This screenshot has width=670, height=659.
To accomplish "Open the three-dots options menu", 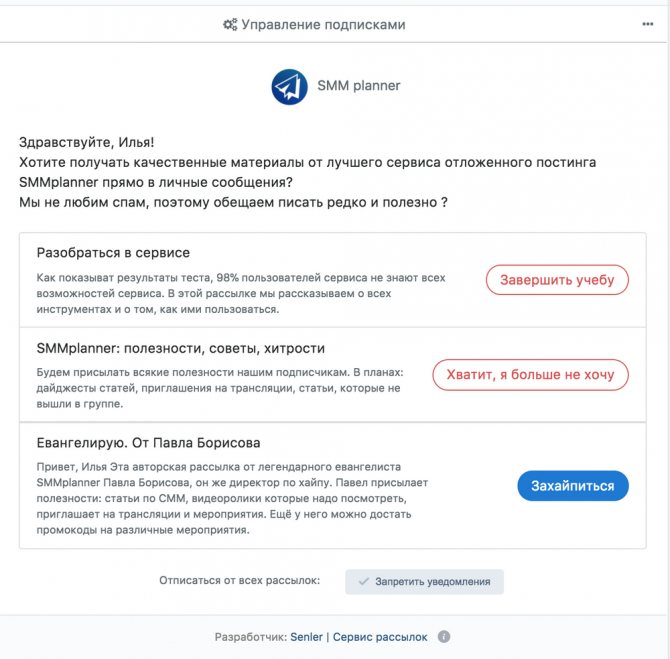I will [x=647, y=24].
